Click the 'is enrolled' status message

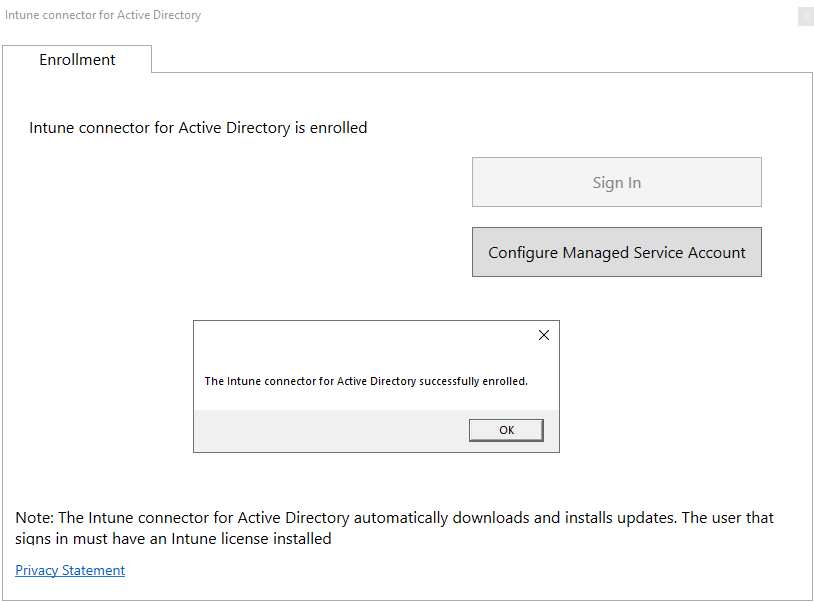pyautogui.click(x=198, y=128)
